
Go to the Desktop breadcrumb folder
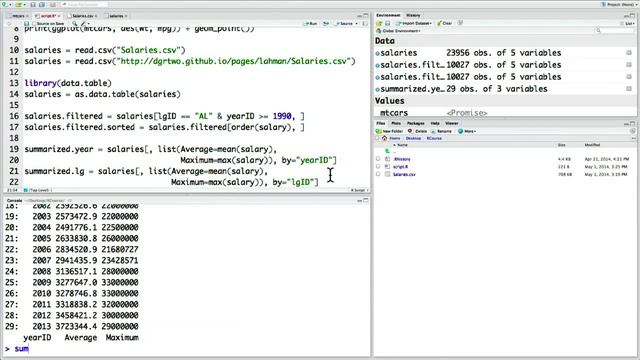point(413,138)
